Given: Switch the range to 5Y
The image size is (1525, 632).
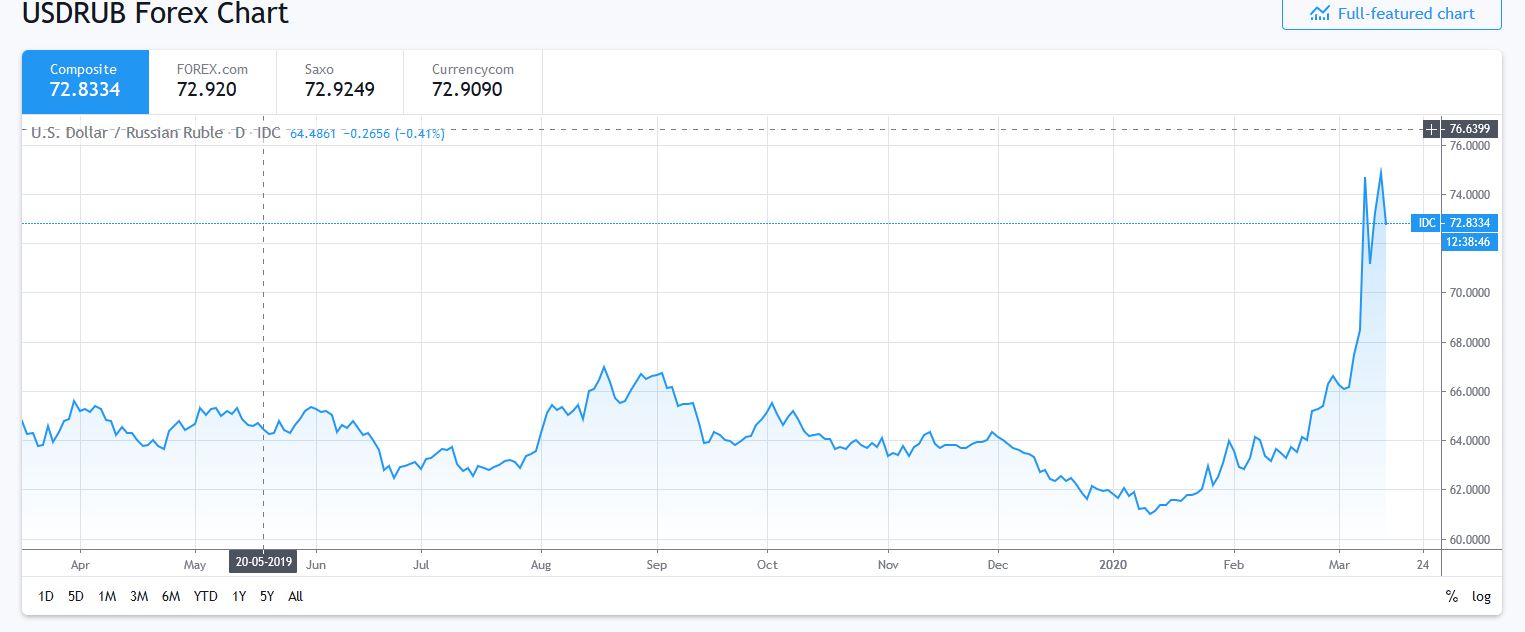Looking at the screenshot, I should pyautogui.click(x=266, y=597).
